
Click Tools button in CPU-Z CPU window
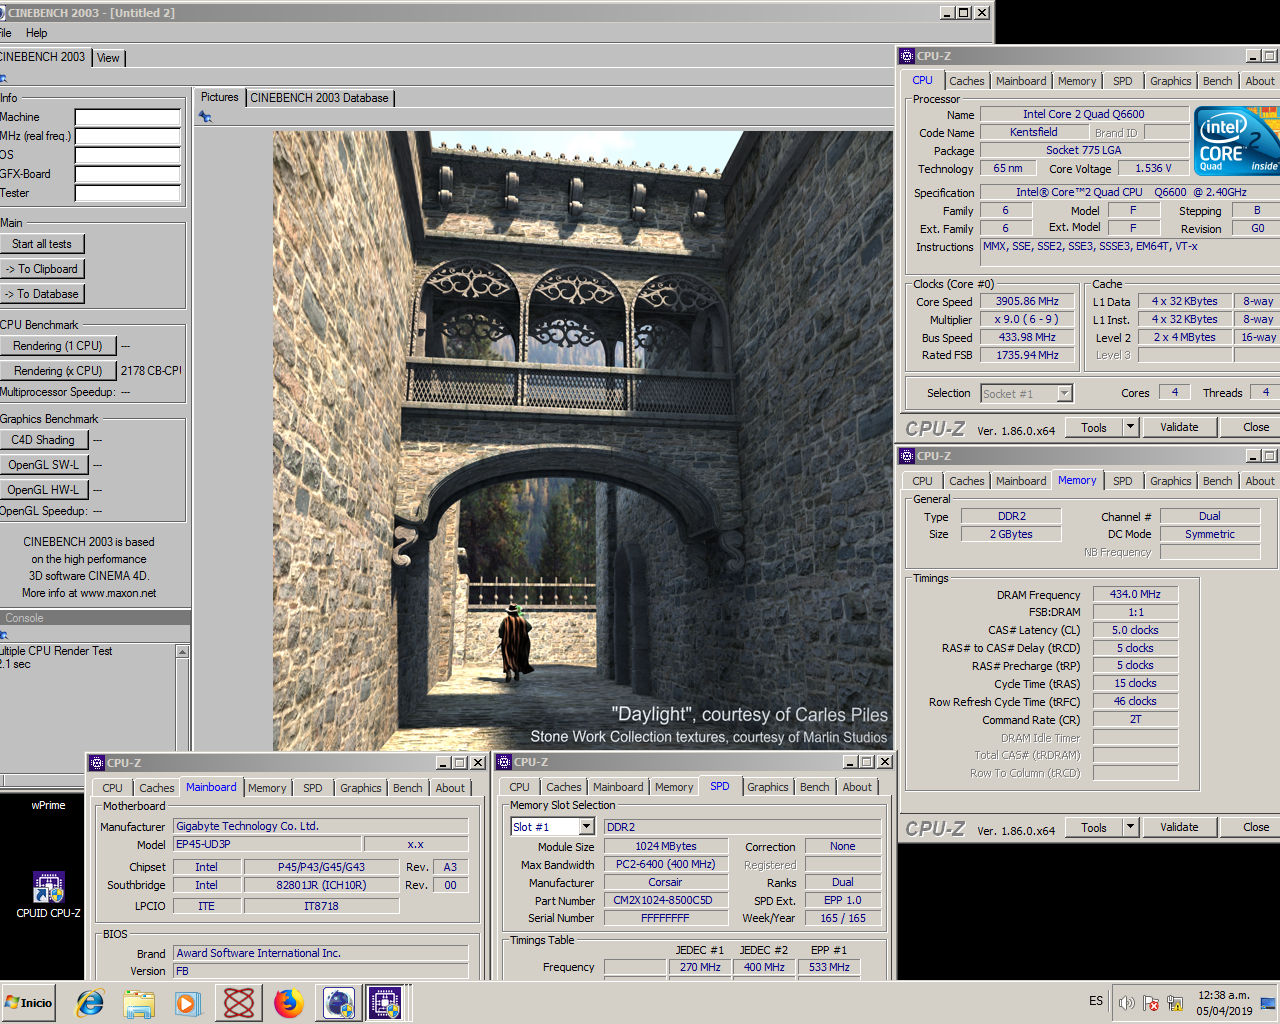(1094, 427)
